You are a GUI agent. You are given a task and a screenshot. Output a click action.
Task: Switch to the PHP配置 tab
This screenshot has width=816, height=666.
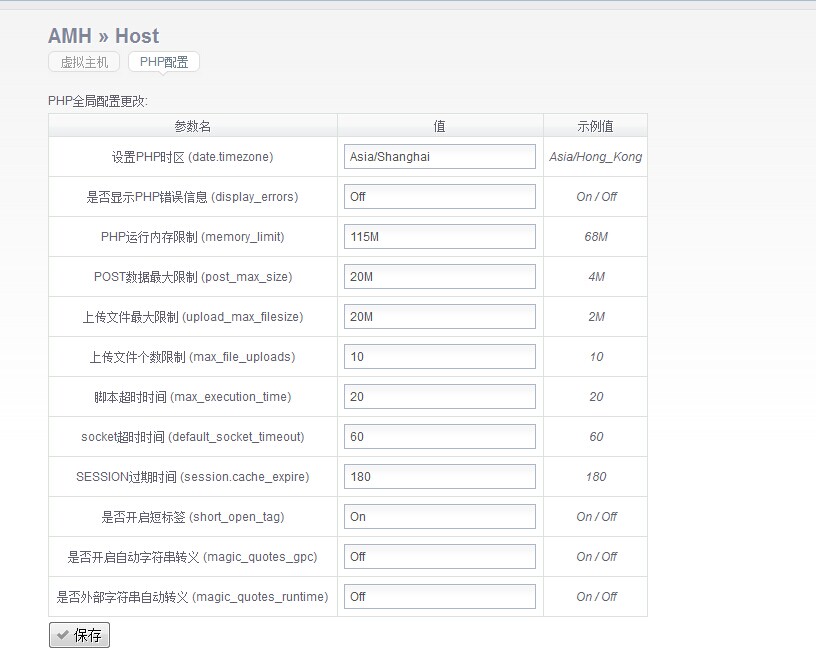coord(164,62)
